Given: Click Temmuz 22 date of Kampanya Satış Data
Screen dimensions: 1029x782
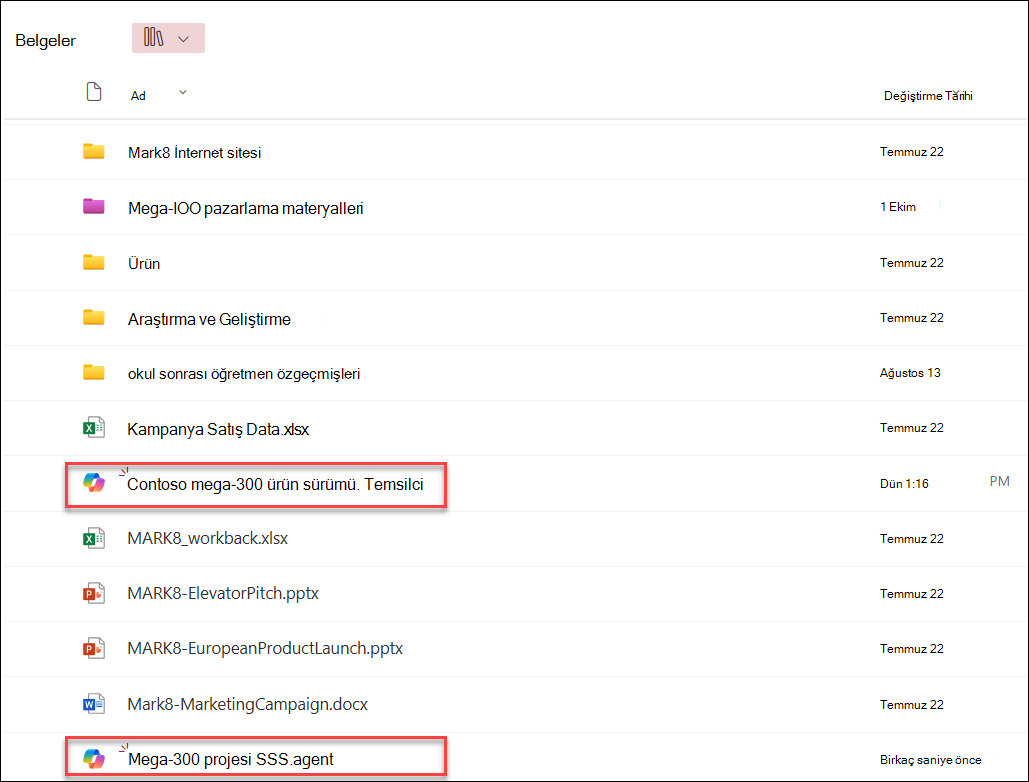Looking at the screenshot, I should (912, 428).
